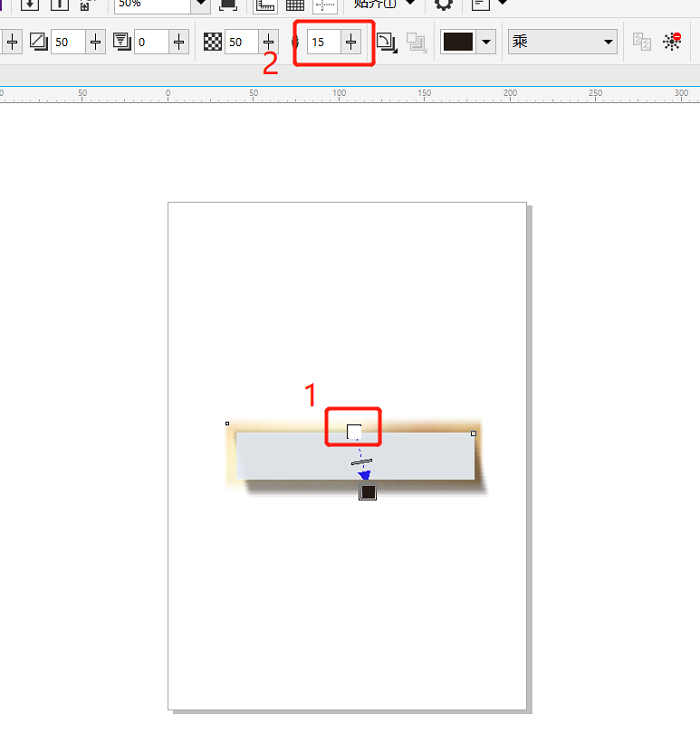Viewport: 700px width, 752px height.
Task: Click the shadow opacity slider on canvas
Action: pyautogui.click(x=362, y=462)
